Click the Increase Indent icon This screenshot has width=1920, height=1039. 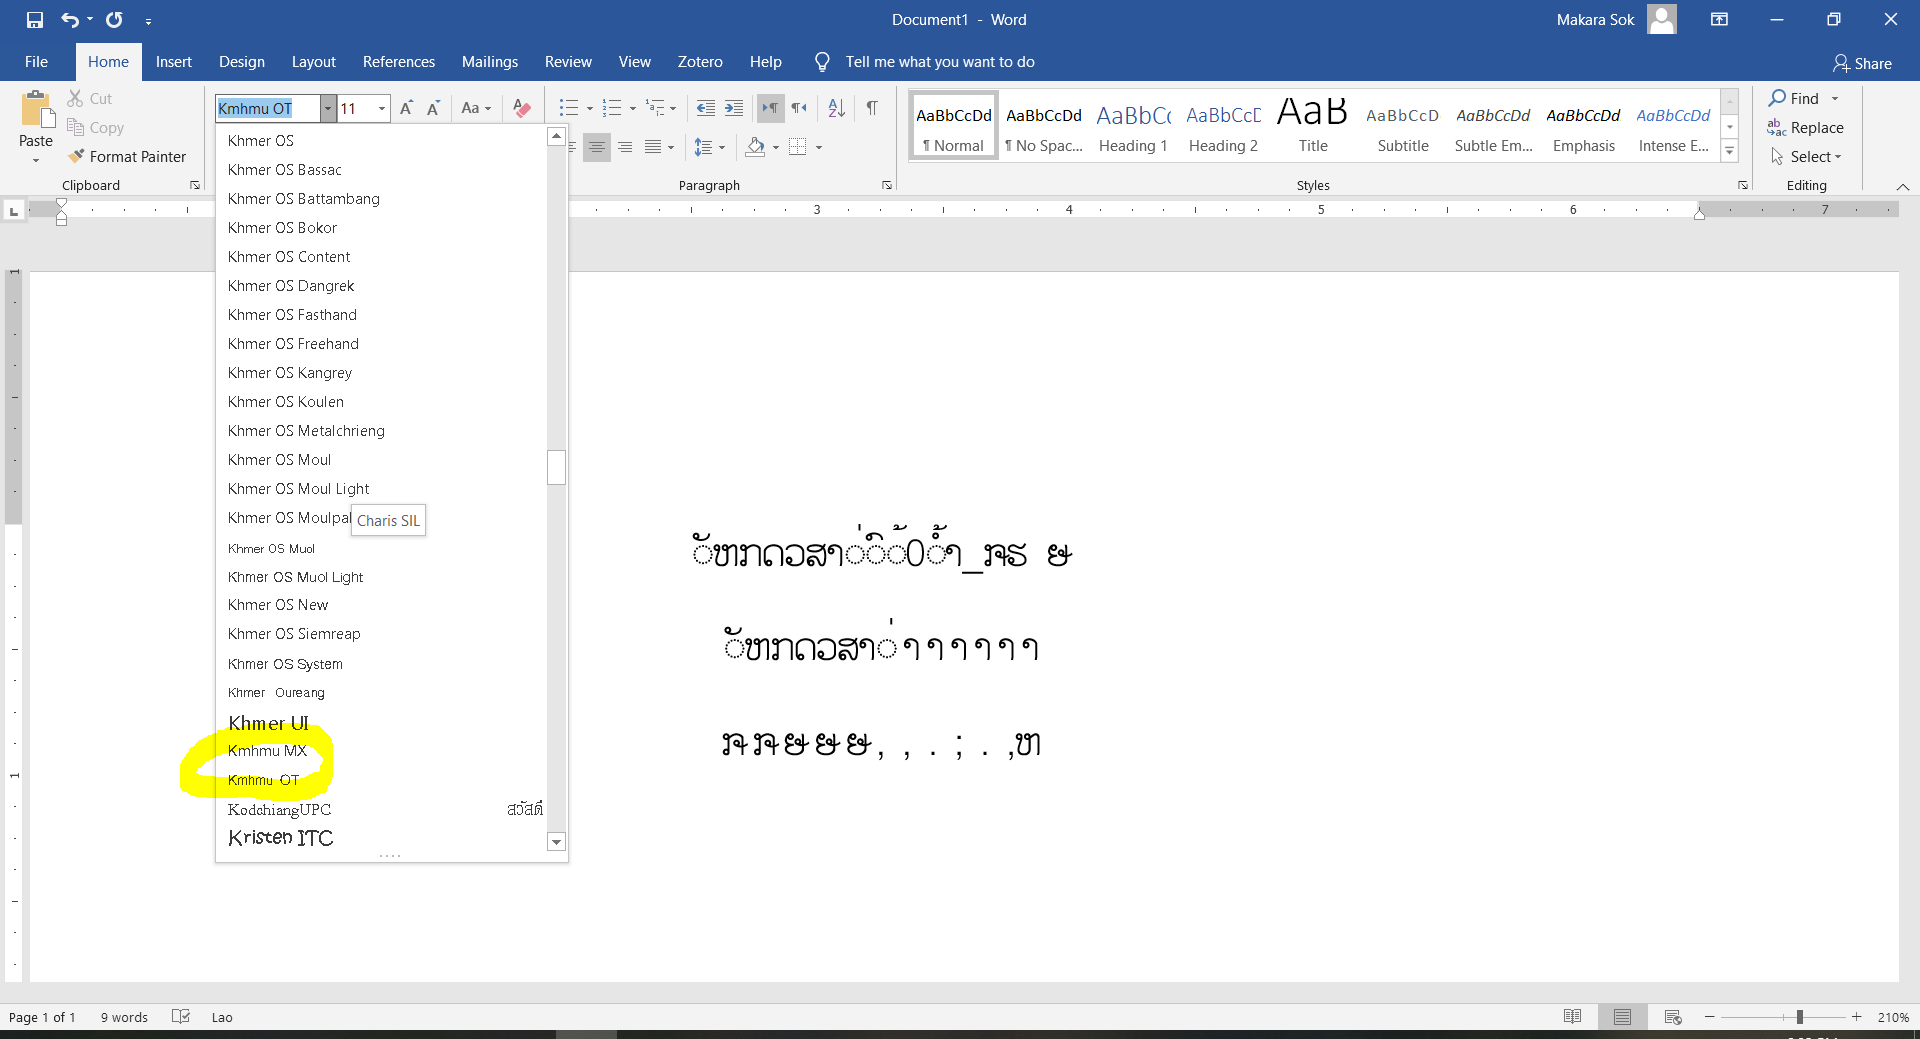[734, 108]
